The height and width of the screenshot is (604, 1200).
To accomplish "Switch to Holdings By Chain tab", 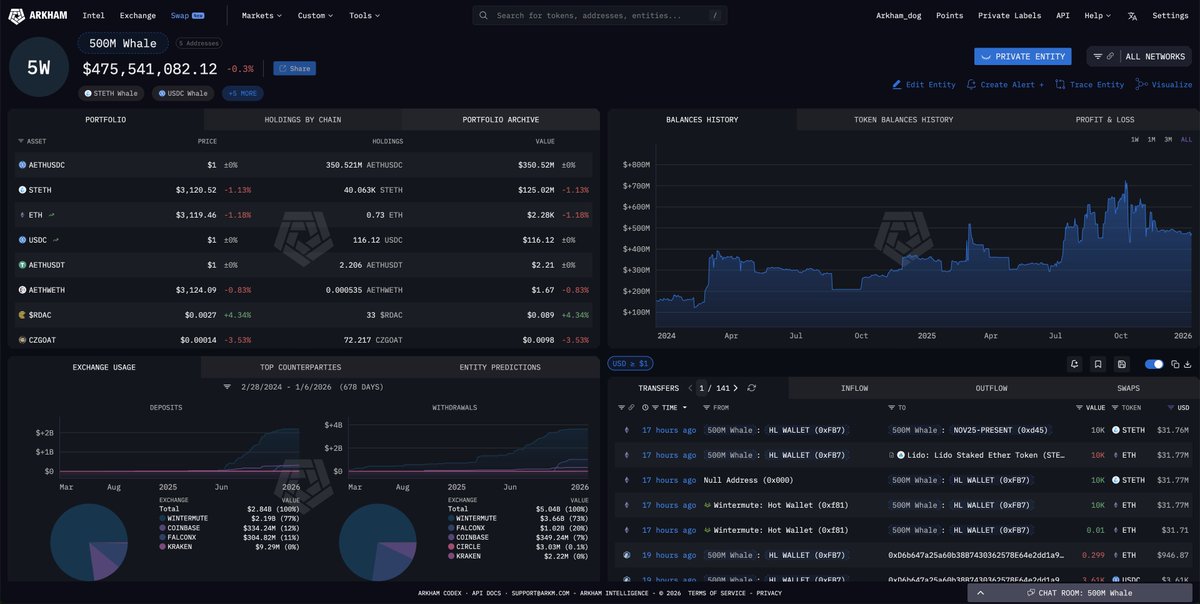I will [302, 120].
